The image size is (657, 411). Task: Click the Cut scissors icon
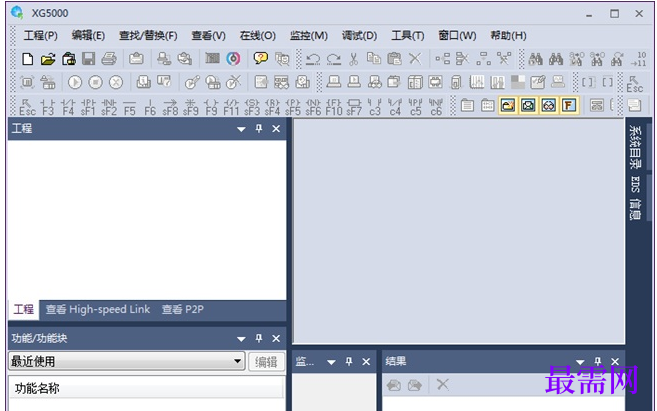[354, 59]
